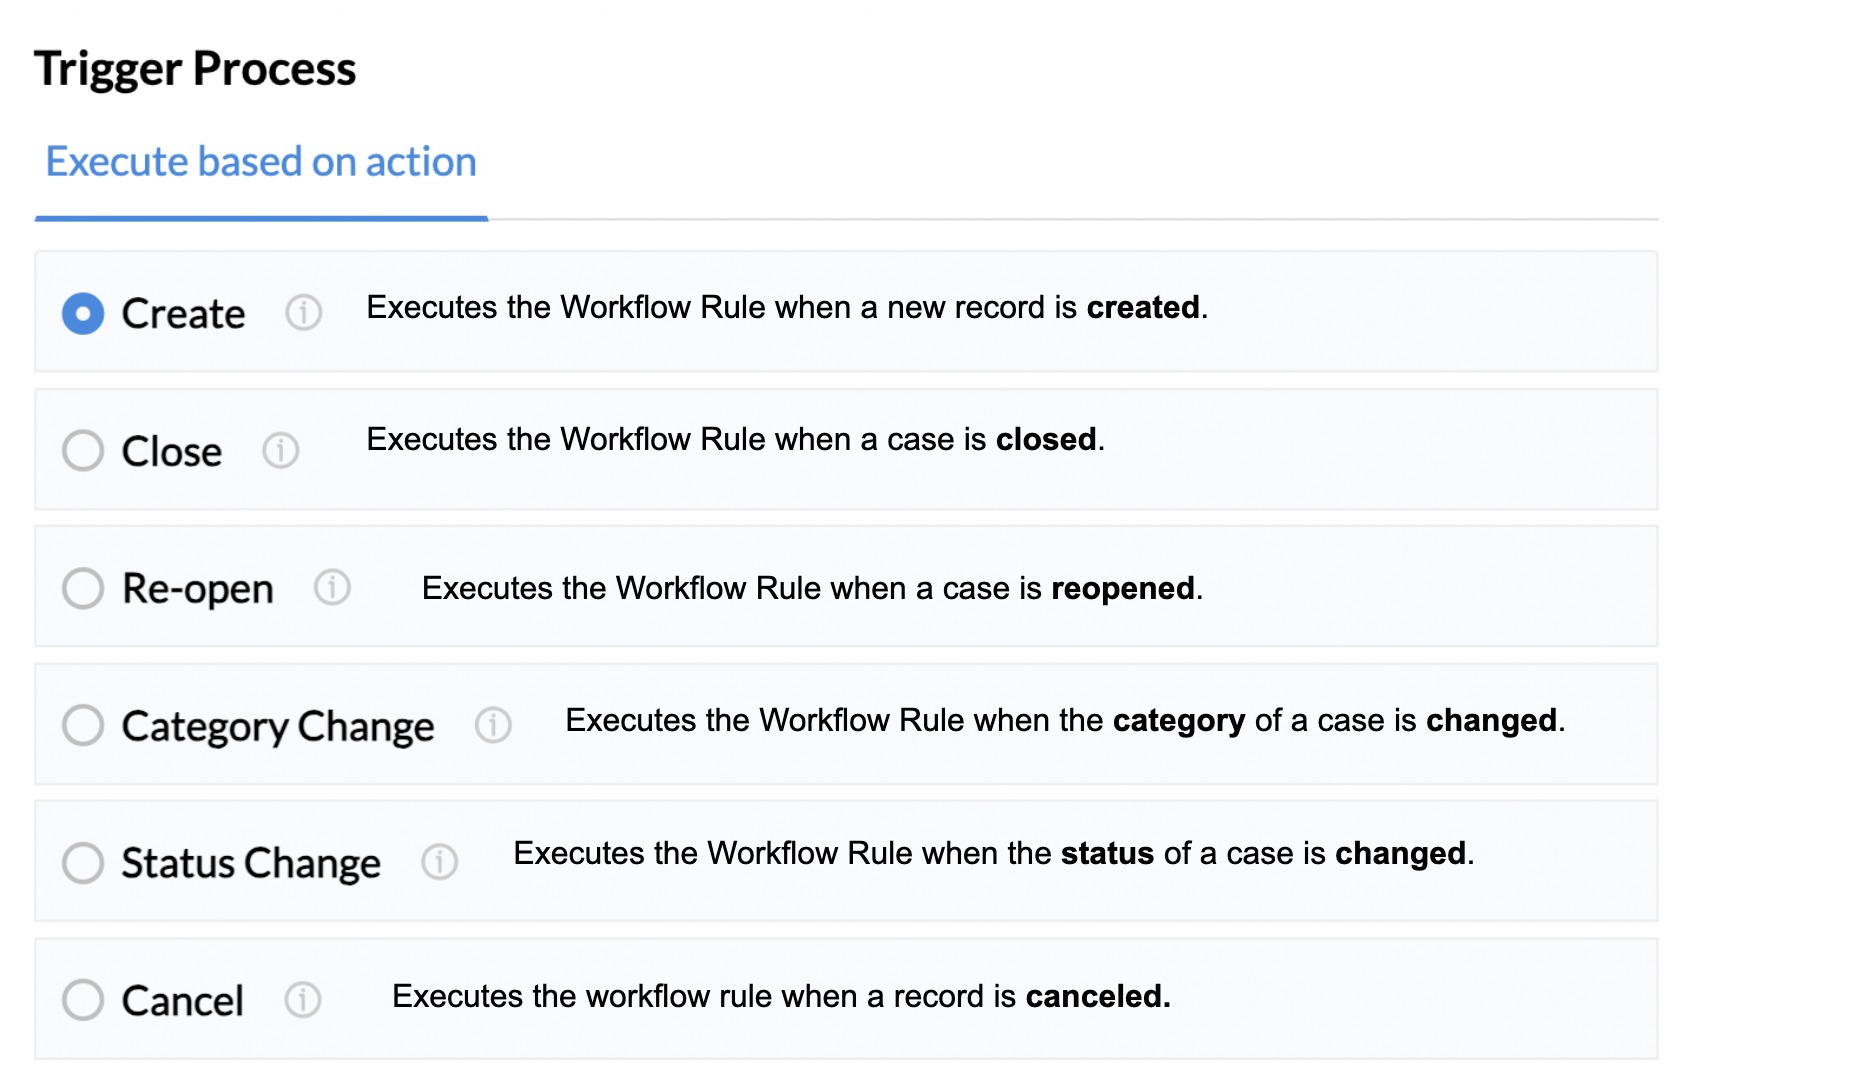Click the Status Change label text
Screen dimensions: 1854x1080
(251, 863)
